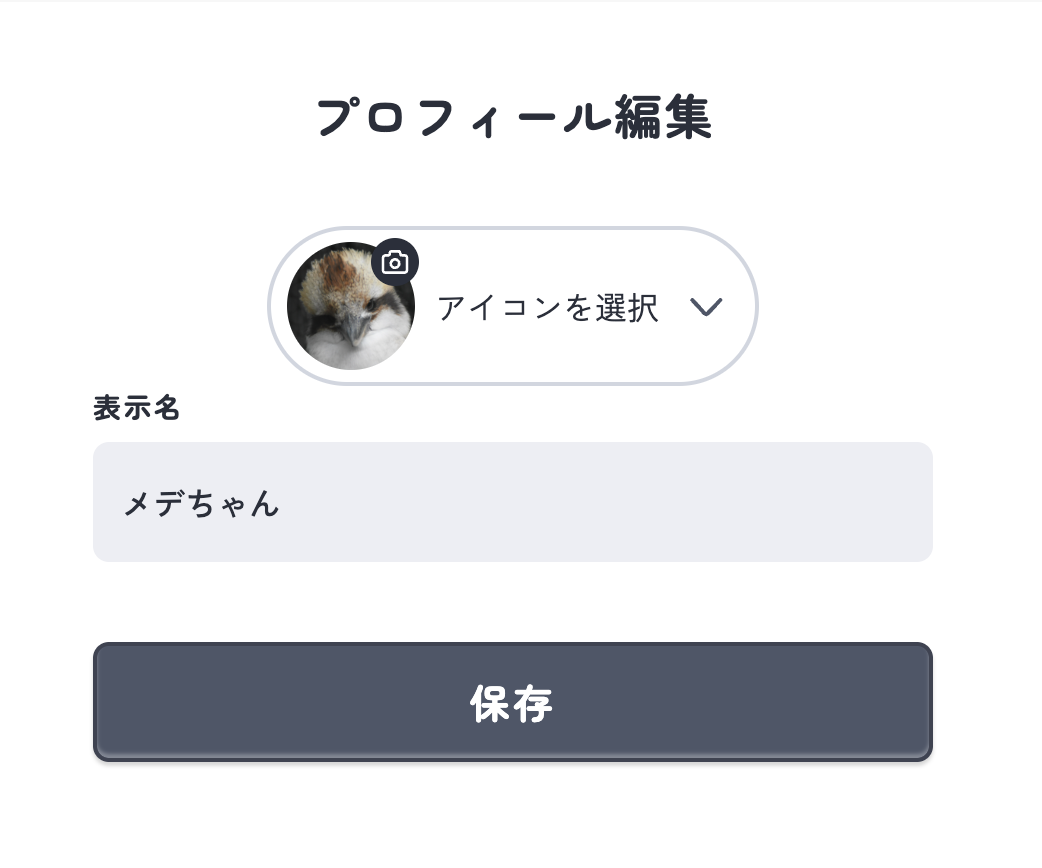Open the rounded icon selector pill

tap(512, 306)
